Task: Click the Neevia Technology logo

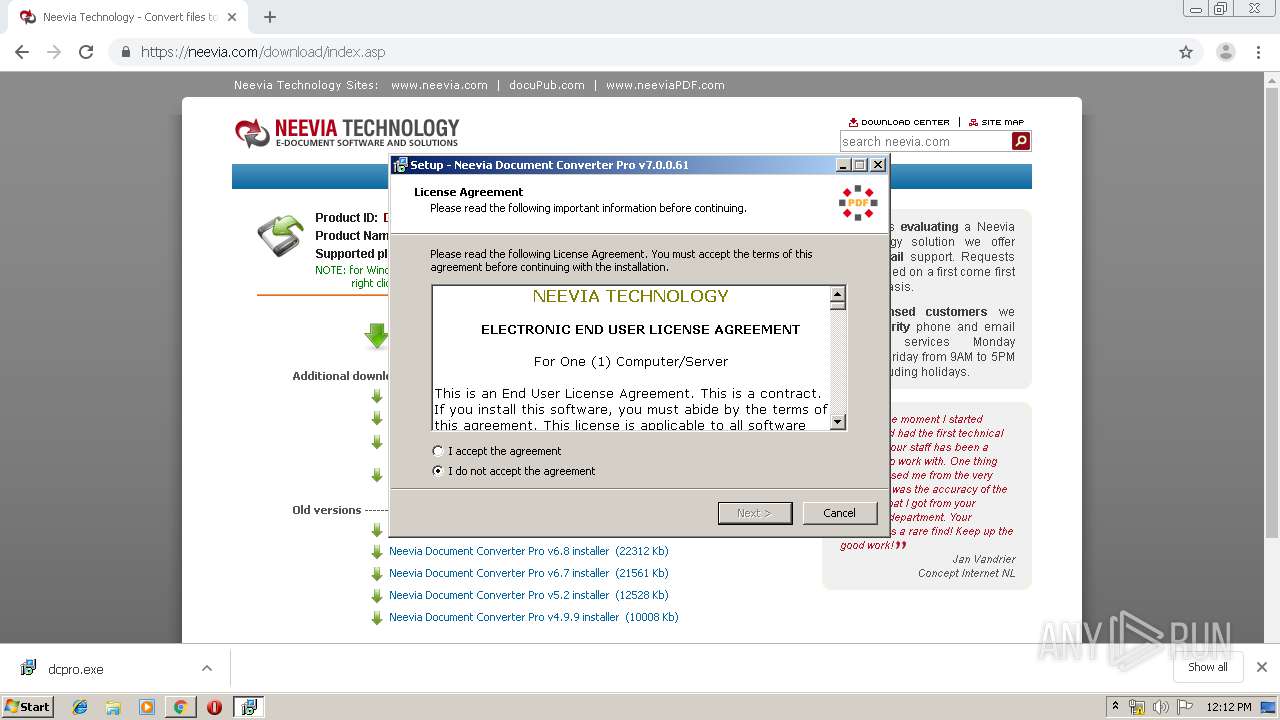Action: coord(347,132)
